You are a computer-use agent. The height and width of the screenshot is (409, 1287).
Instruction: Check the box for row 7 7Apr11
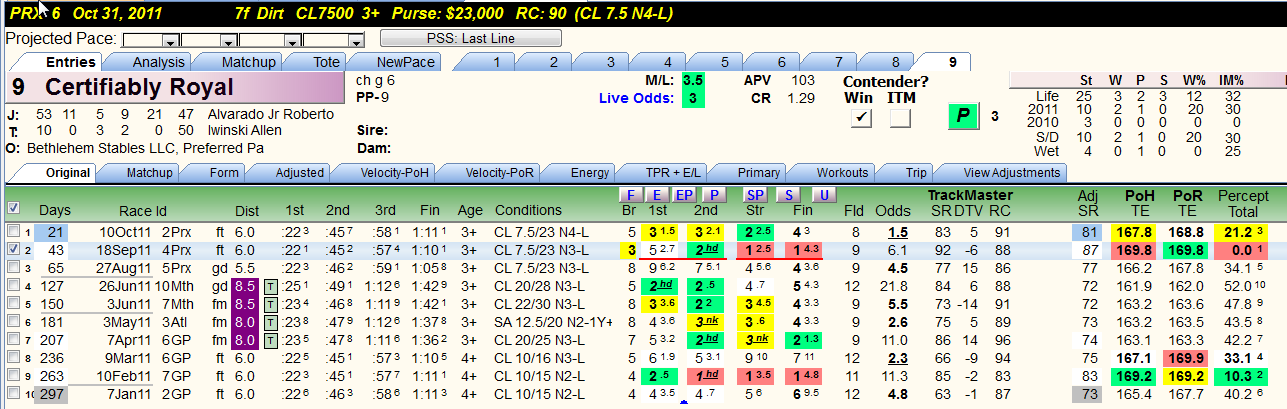tap(13, 339)
